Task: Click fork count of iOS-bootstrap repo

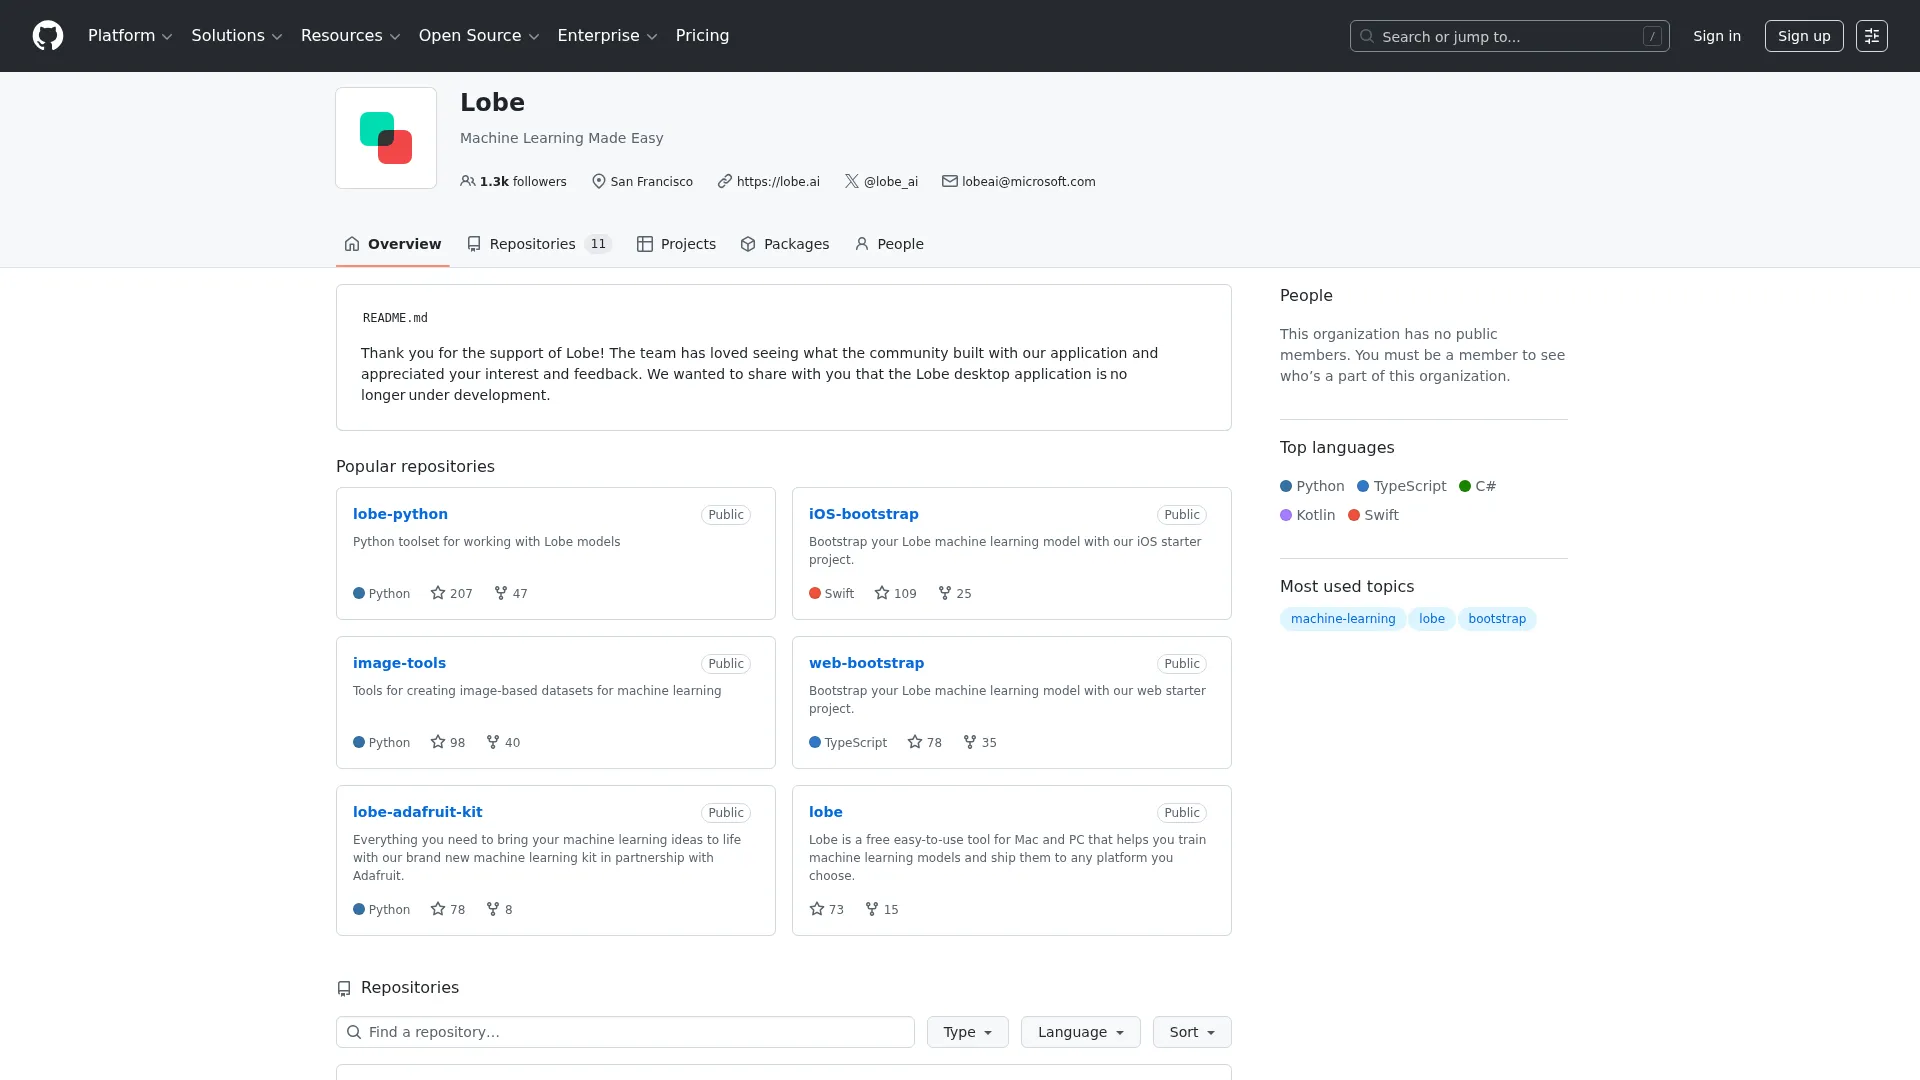Action: [x=955, y=593]
